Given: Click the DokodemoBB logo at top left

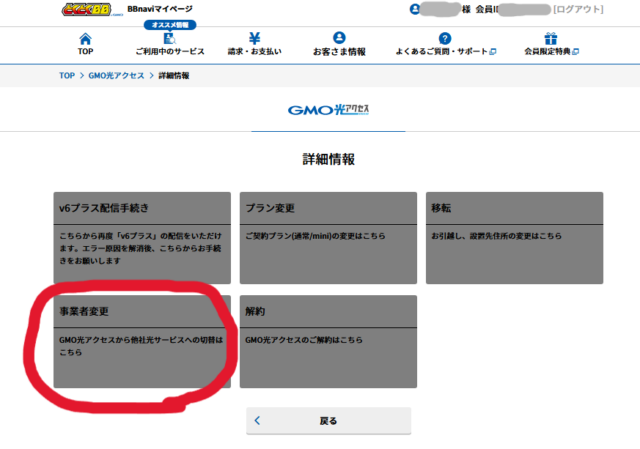Looking at the screenshot, I should tap(88, 9).
